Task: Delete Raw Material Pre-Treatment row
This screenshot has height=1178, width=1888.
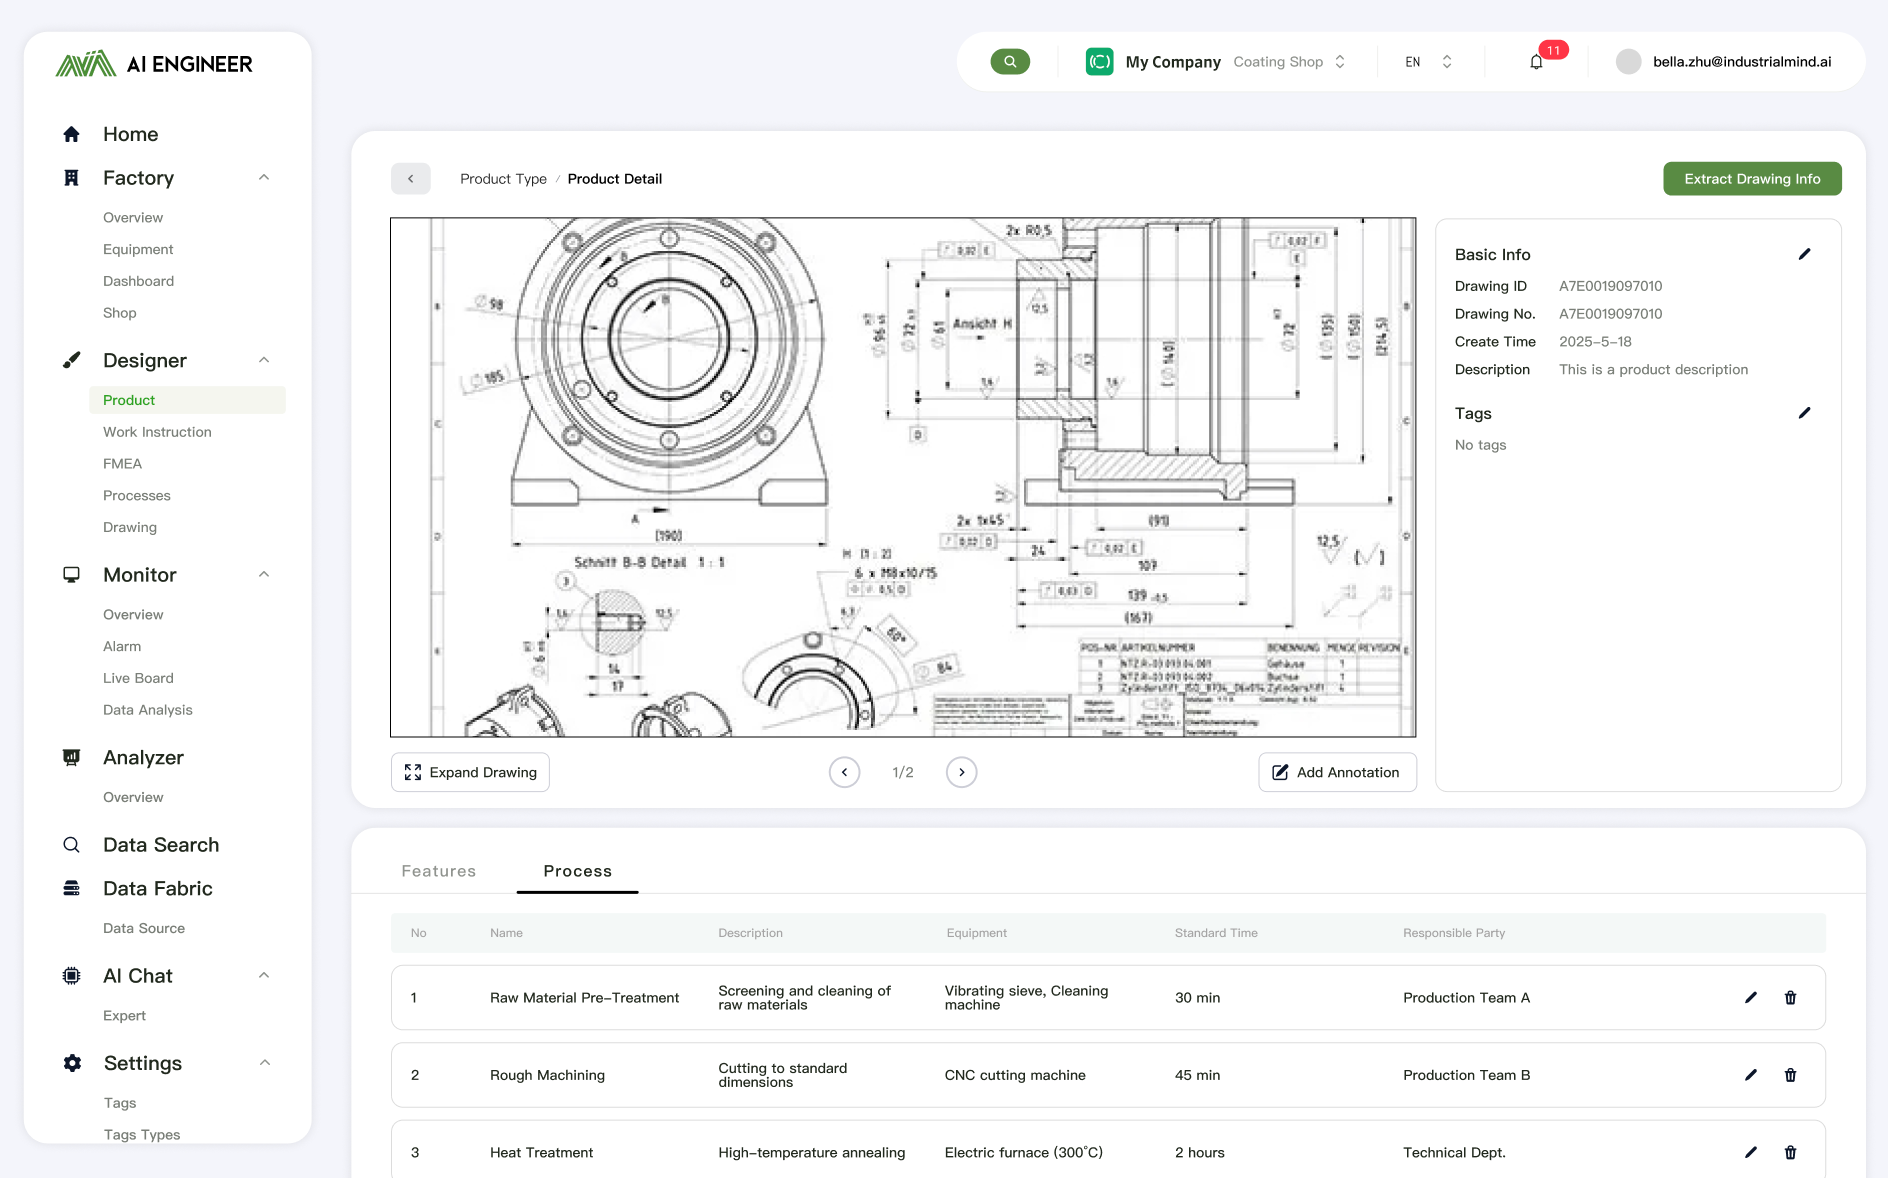Action: [1791, 998]
